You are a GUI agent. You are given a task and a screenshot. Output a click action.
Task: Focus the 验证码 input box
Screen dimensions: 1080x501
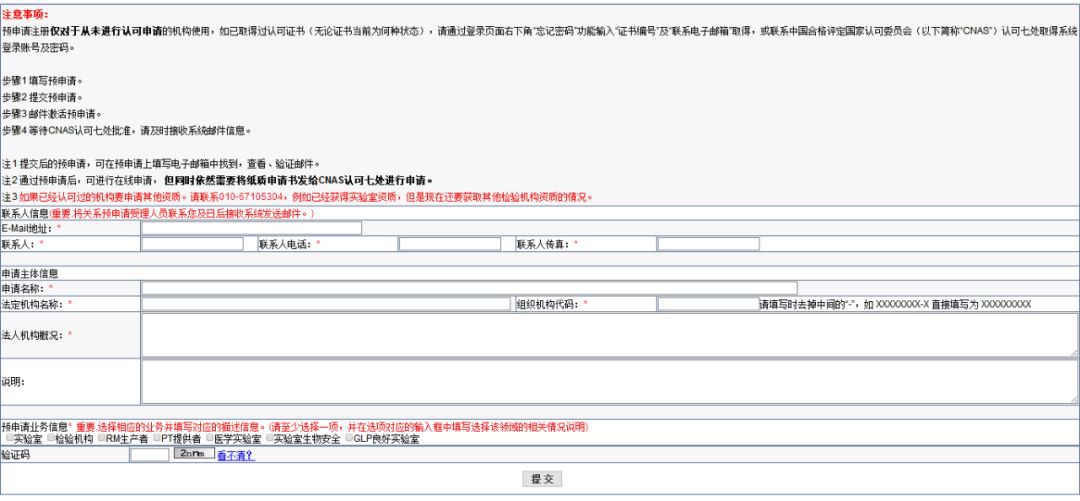(x=150, y=455)
